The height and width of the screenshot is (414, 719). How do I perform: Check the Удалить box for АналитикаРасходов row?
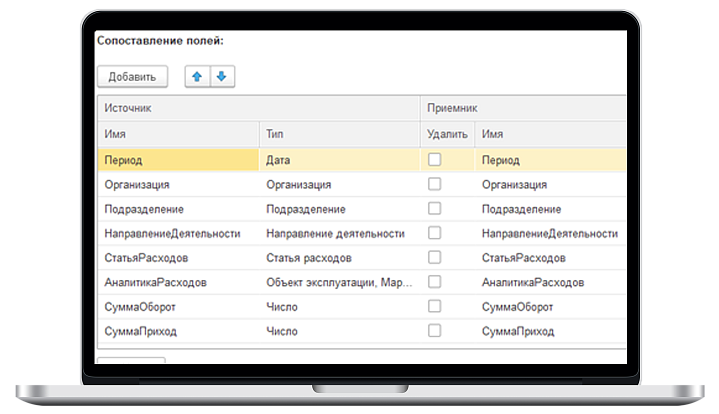[434, 282]
